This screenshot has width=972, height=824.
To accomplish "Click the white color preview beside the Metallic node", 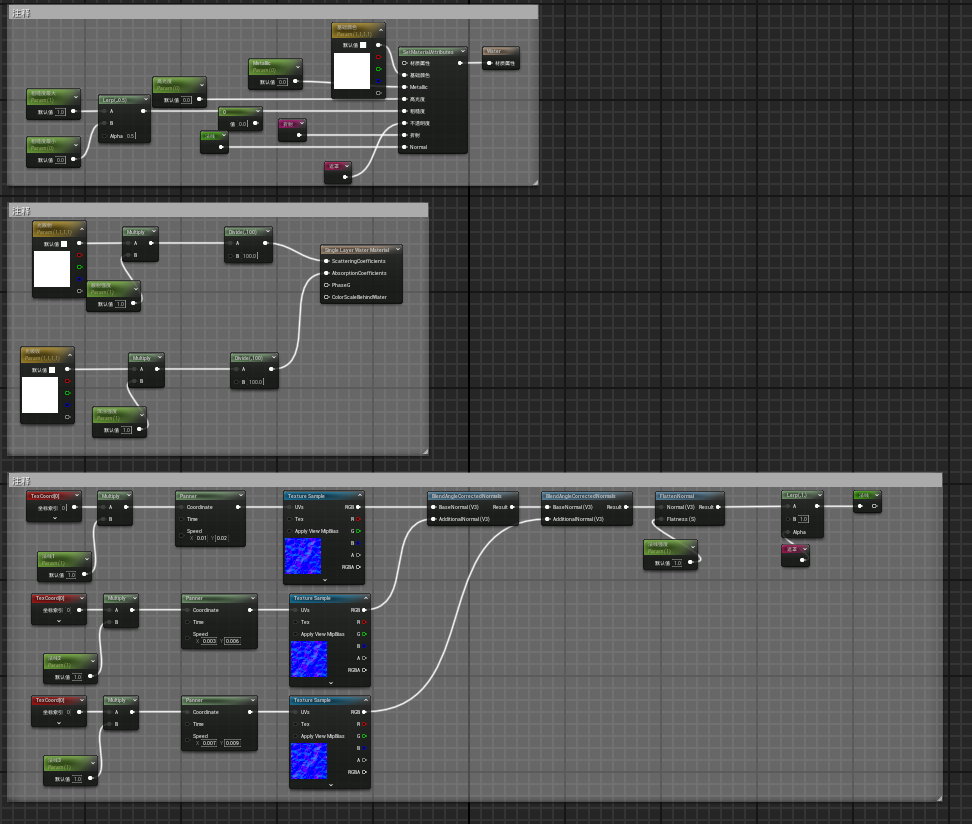I will [x=352, y=71].
